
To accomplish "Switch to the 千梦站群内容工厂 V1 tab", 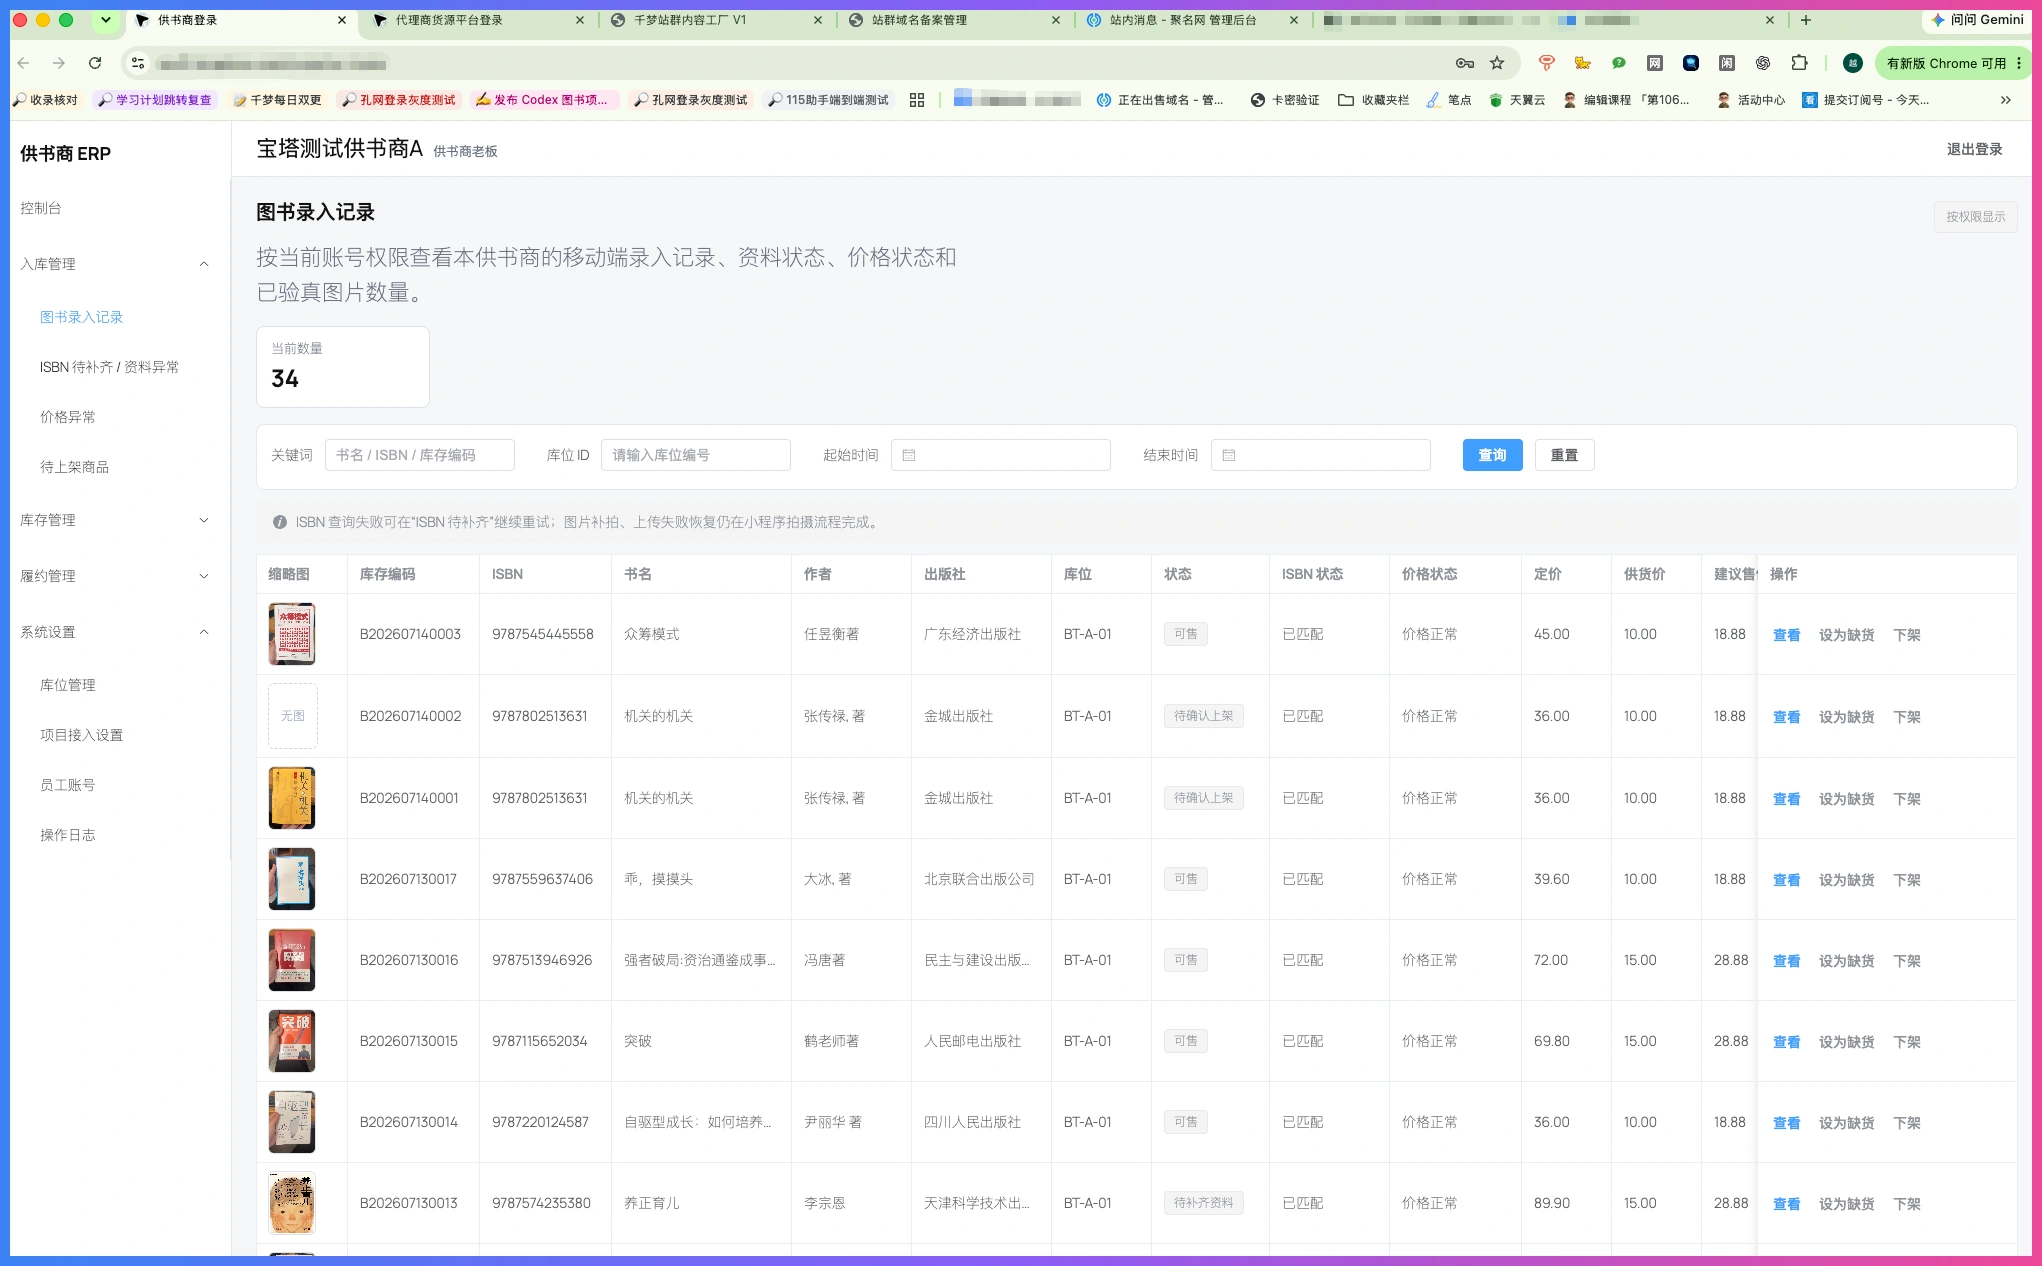I will [x=716, y=20].
